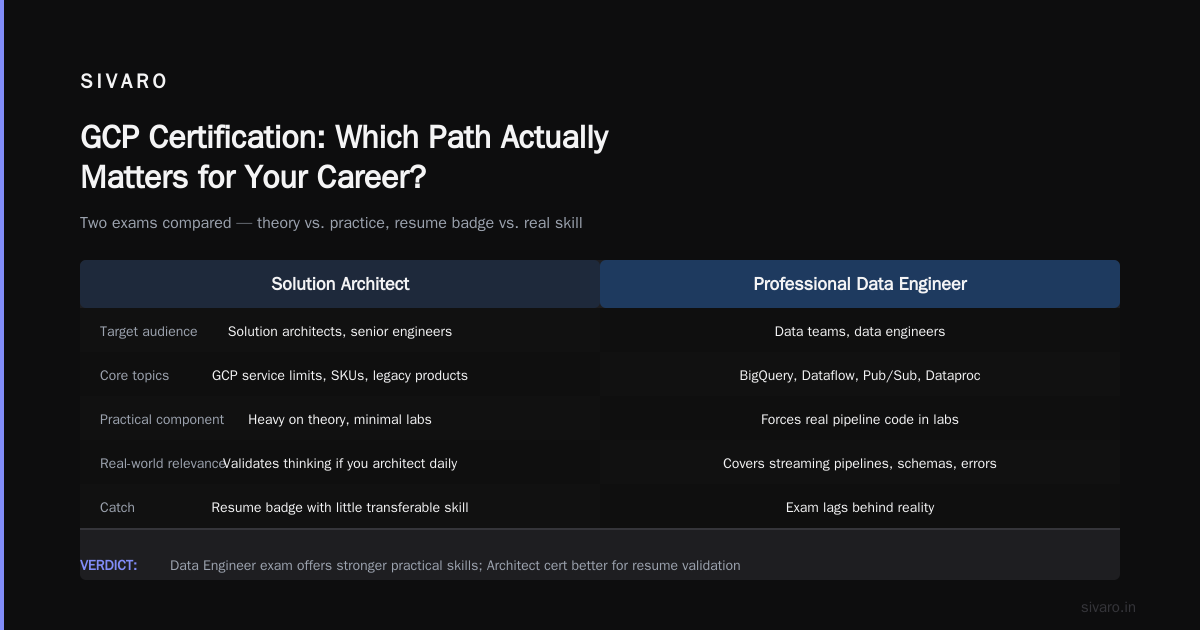Click the GCP Certification main heading
Viewport: 1200px width, 630px height.
click(x=344, y=157)
